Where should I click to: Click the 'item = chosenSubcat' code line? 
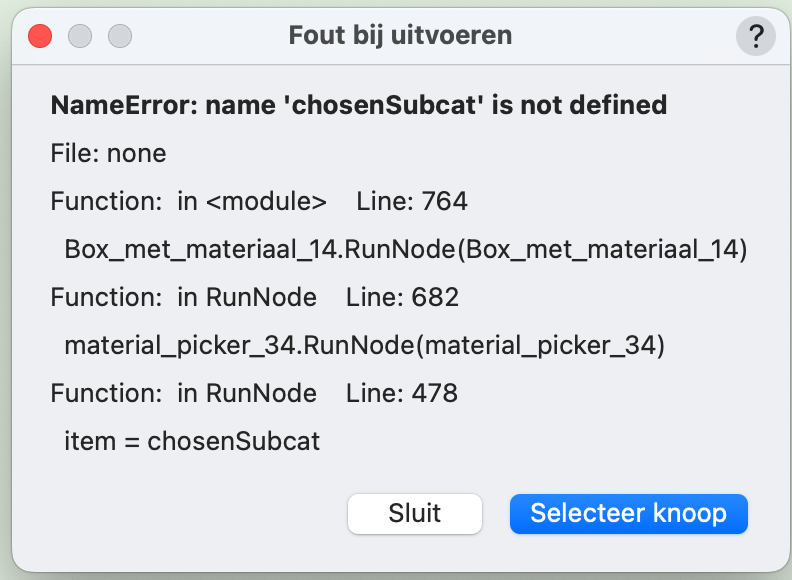coord(192,441)
